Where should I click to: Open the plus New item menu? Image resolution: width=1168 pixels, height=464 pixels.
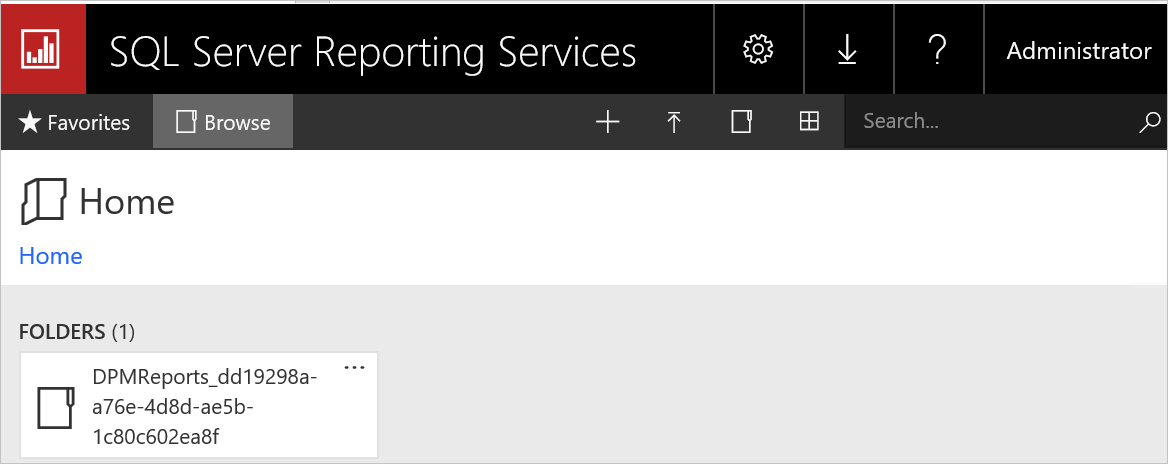[607, 122]
